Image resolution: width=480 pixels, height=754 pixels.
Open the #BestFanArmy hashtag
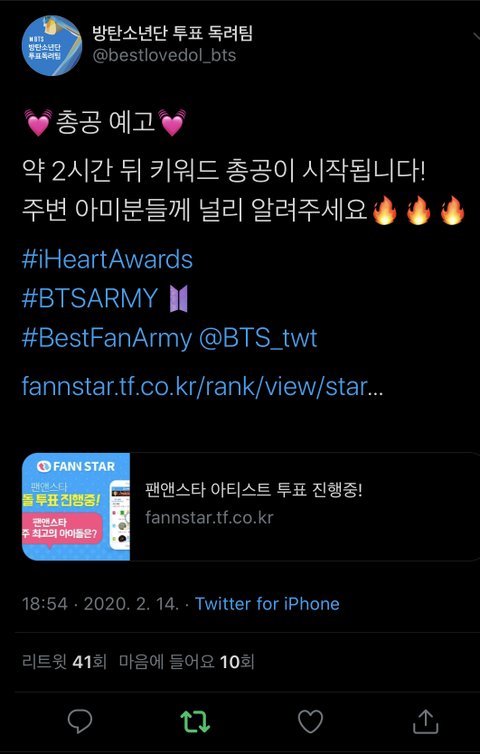click(107, 338)
